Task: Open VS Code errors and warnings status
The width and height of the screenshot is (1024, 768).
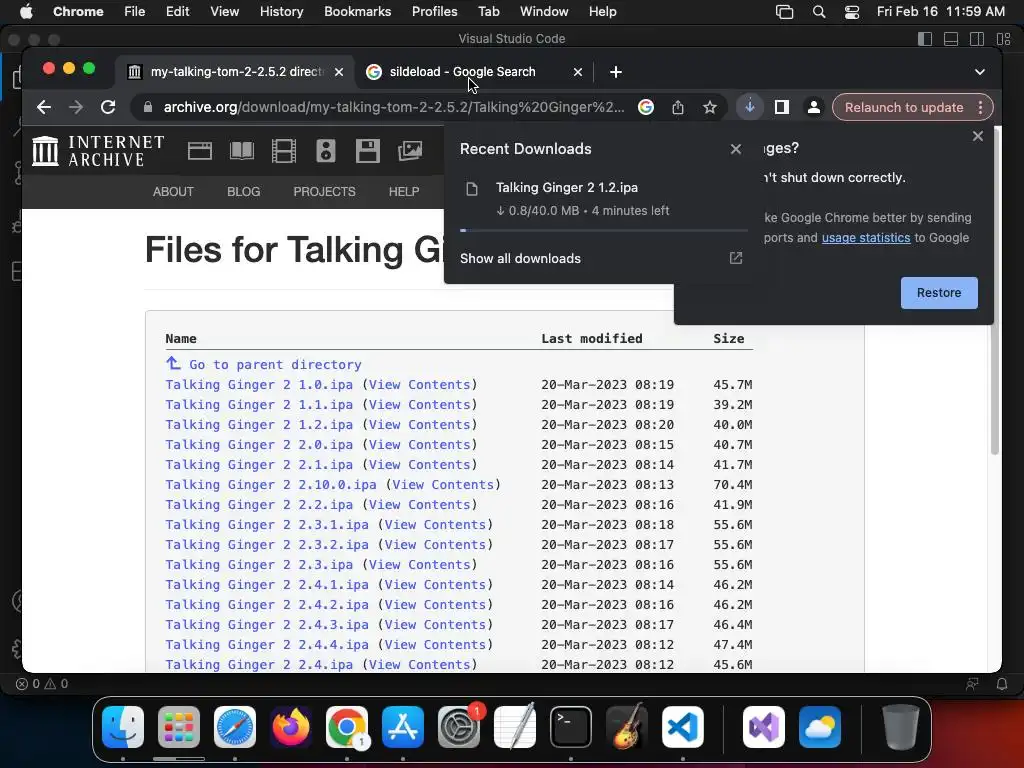Action: [42, 684]
